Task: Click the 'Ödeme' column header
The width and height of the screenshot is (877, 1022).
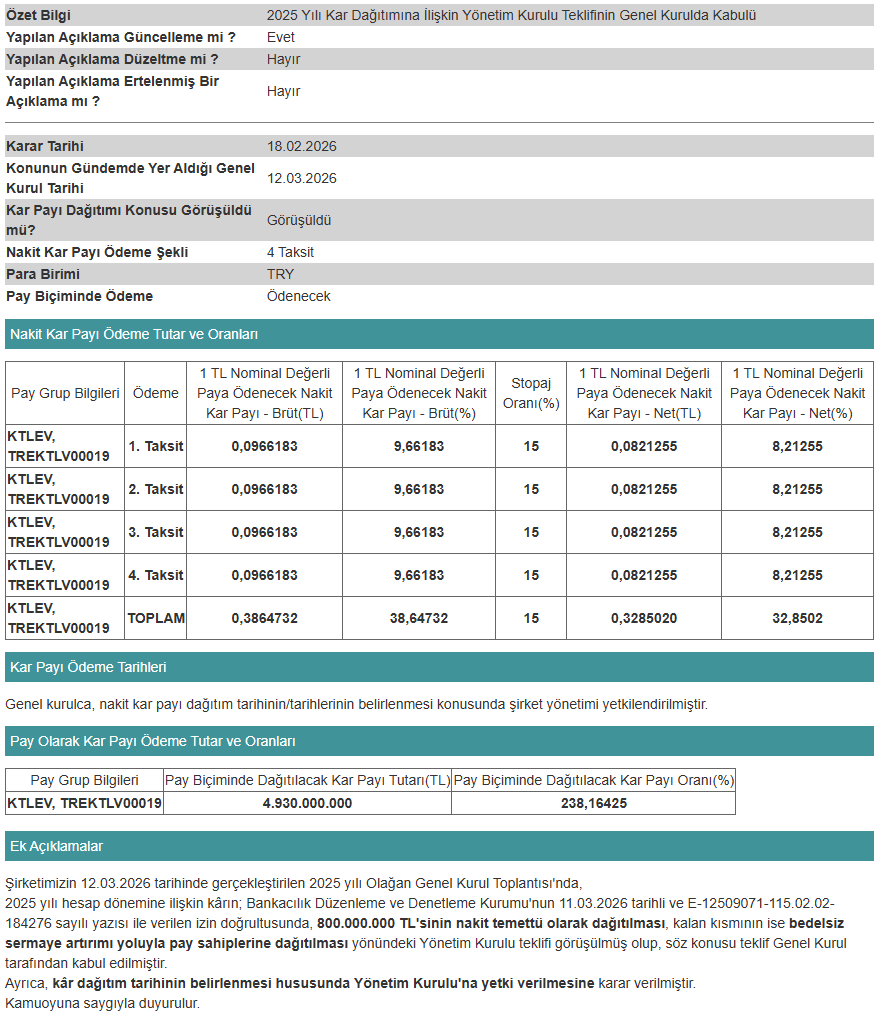Action: [x=156, y=393]
